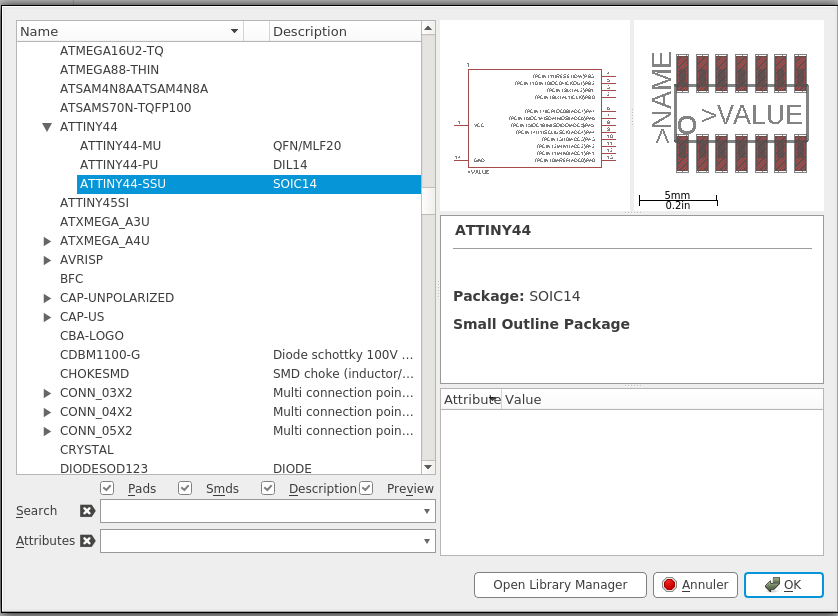Expand the ATXMEGA_A4U node

click(47, 241)
